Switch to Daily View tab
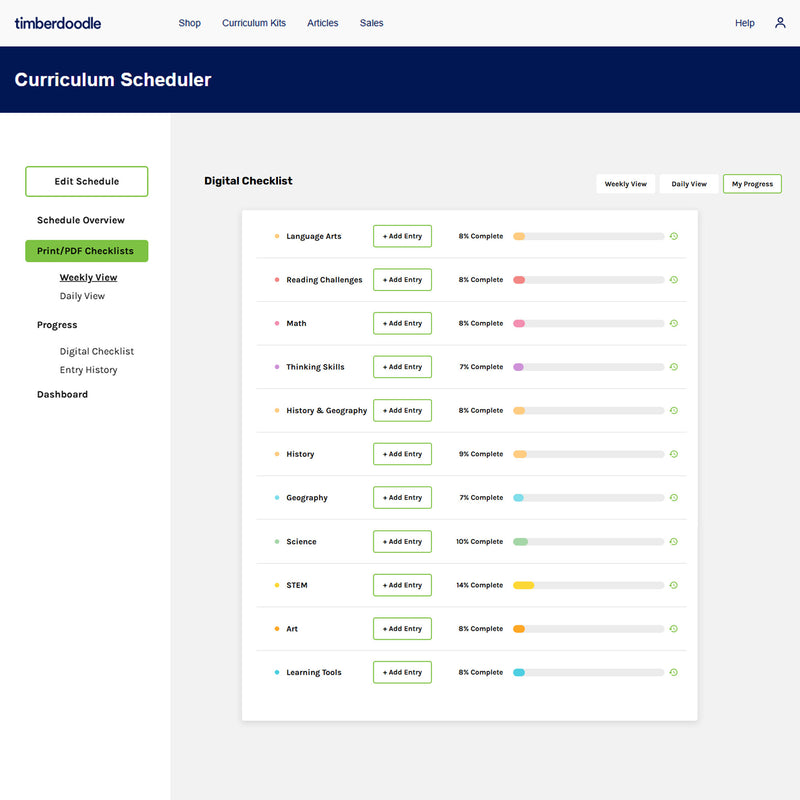Image resolution: width=800 pixels, height=800 pixels. [x=688, y=184]
